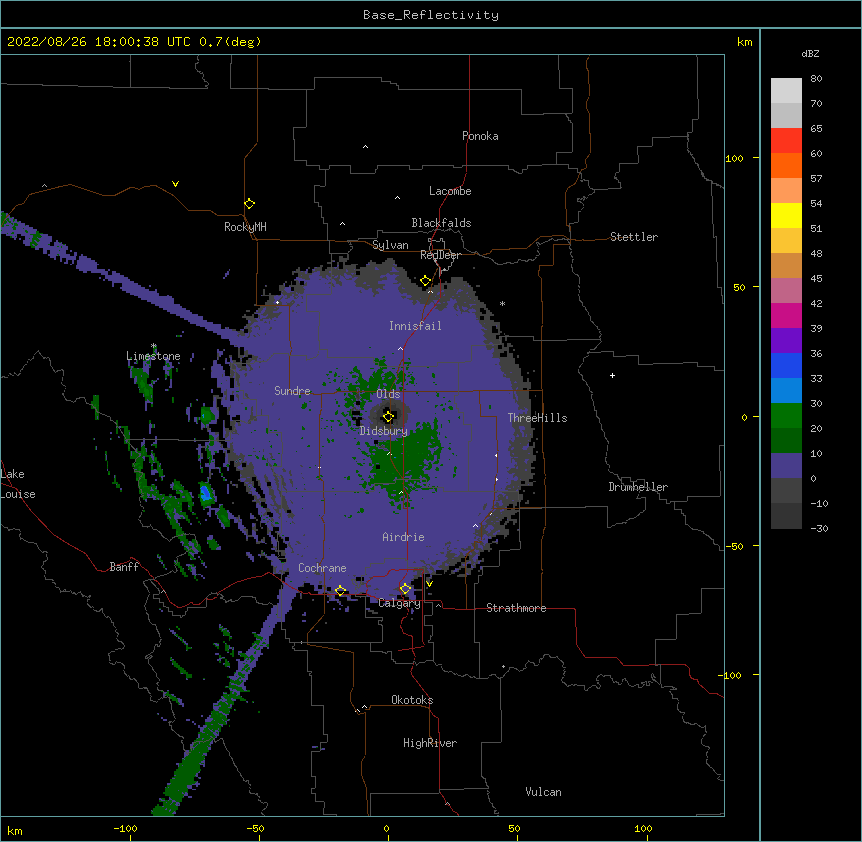Click the RockyMH label
This screenshot has width=862, height=842.
coord(245,227)
